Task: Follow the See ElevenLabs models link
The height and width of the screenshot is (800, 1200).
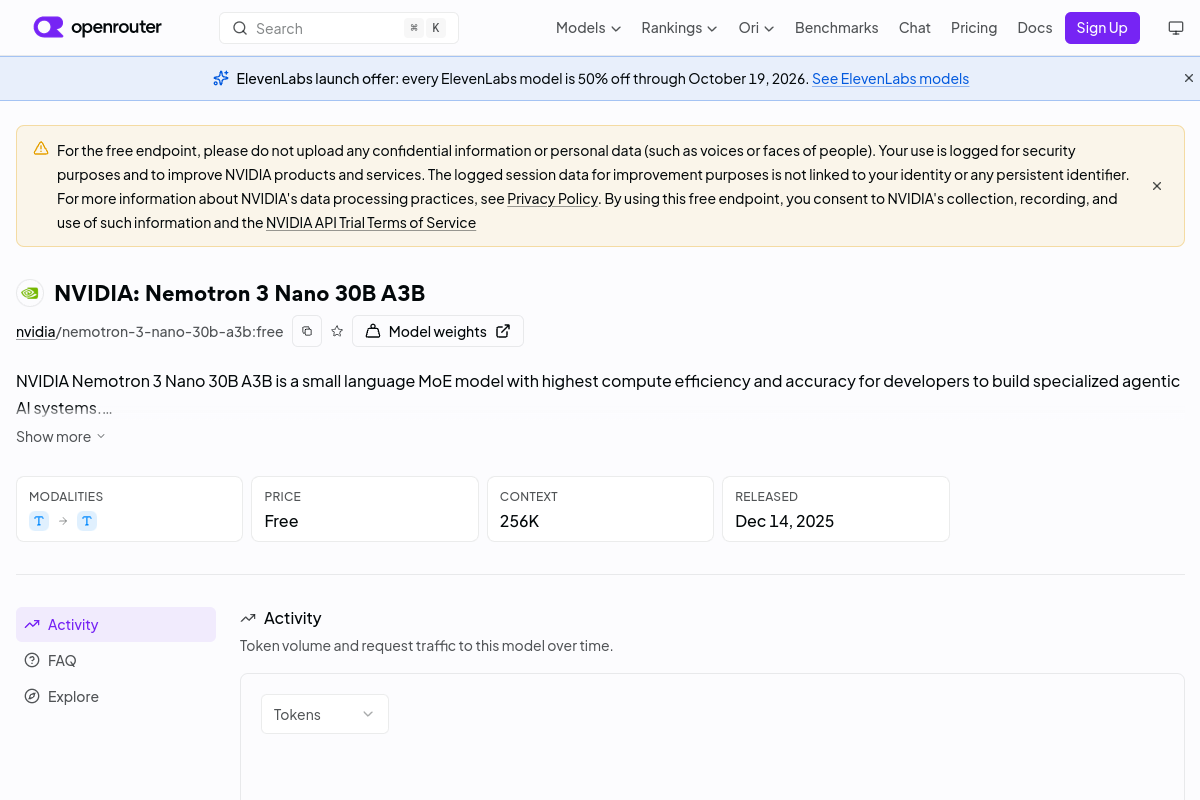Action: coord(890,79)
